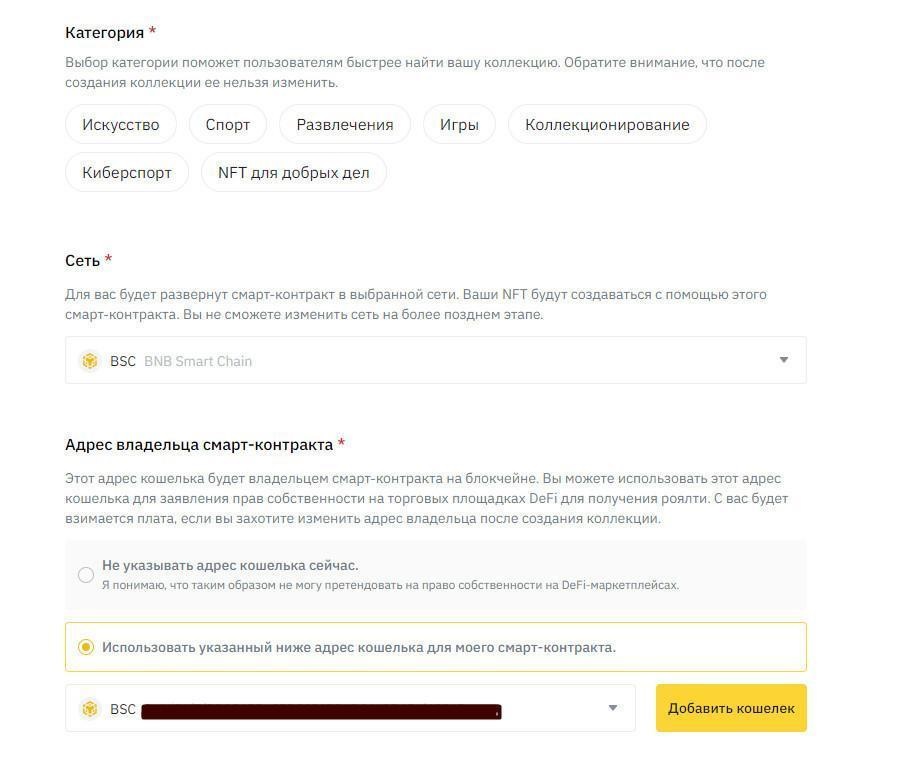
Task: Click the BSC icon beside the wallet address
Action: [x=90, y=708]
